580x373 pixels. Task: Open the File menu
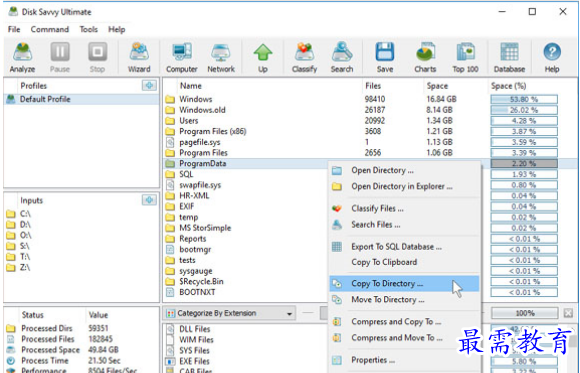[14, 29]
